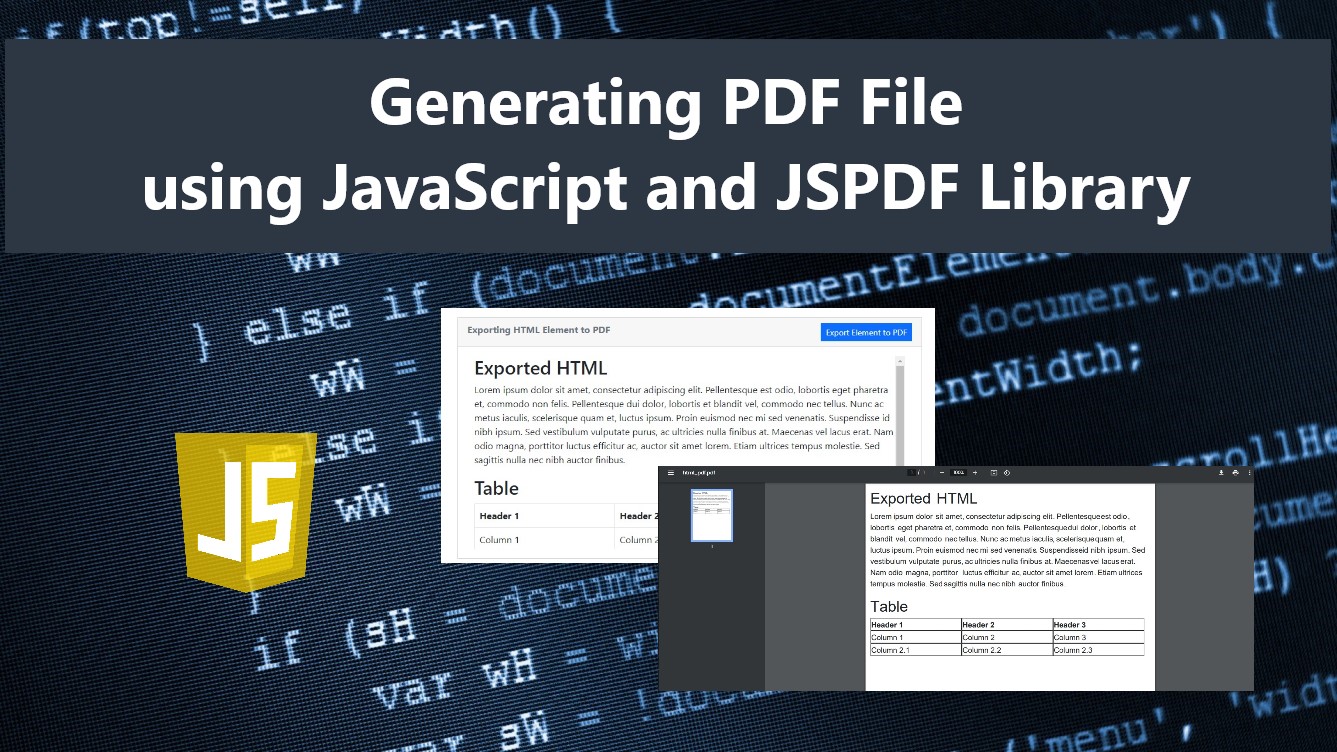The width and height of the screenshot is (1337, 752).
Task: Print the PDF document
Action: 1235,472
